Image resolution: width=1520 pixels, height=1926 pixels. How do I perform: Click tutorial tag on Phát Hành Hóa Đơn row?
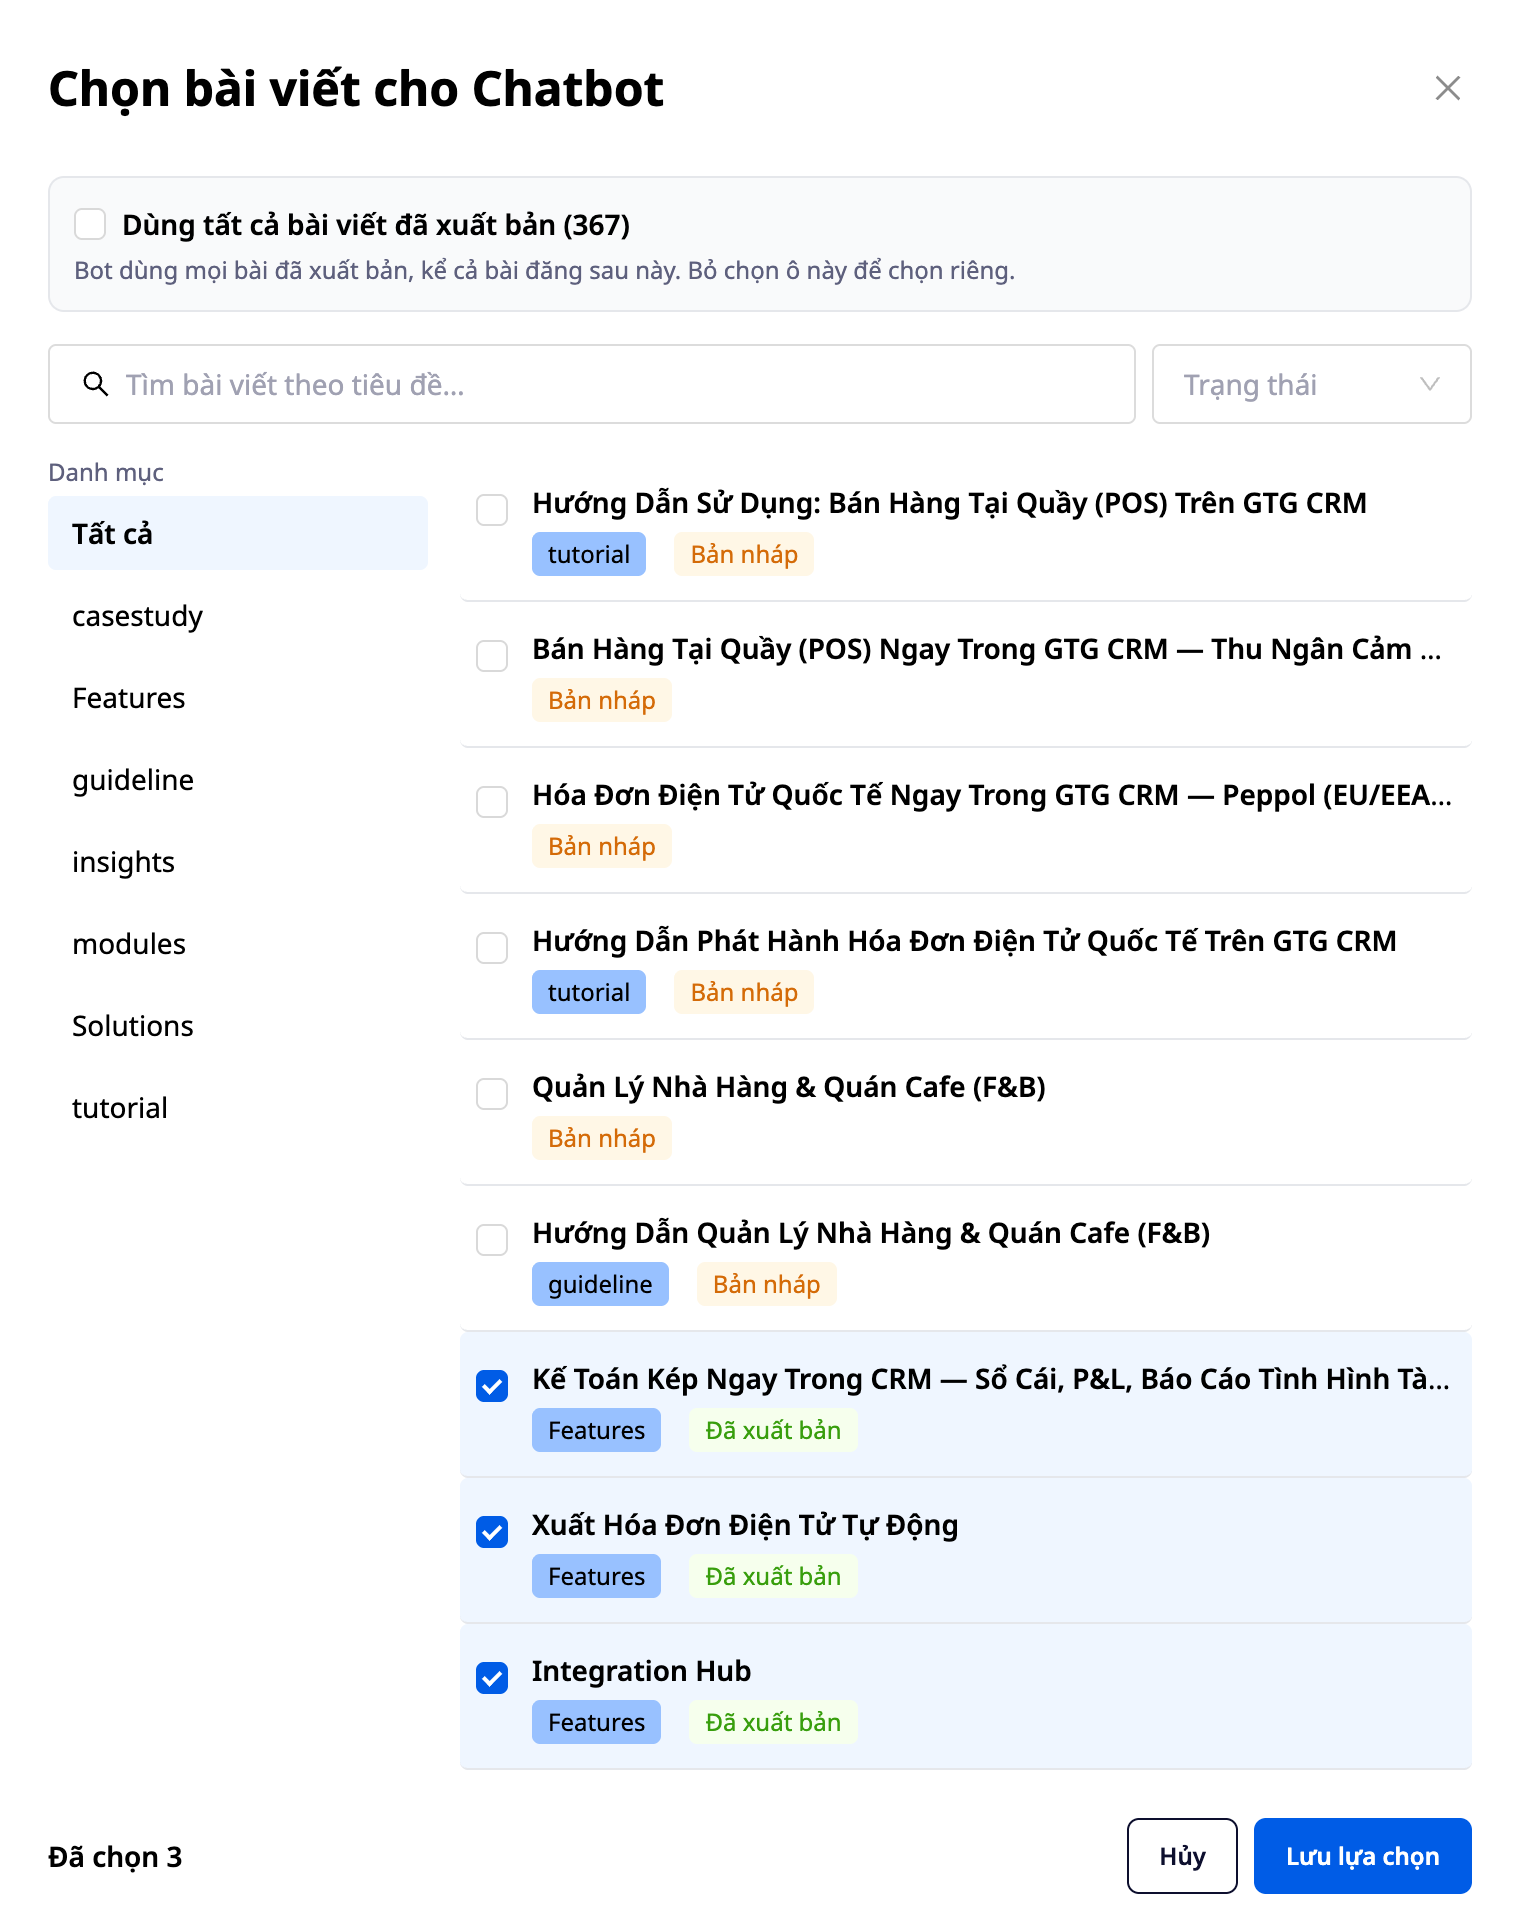pyautogui.click(x=589, y=992)
